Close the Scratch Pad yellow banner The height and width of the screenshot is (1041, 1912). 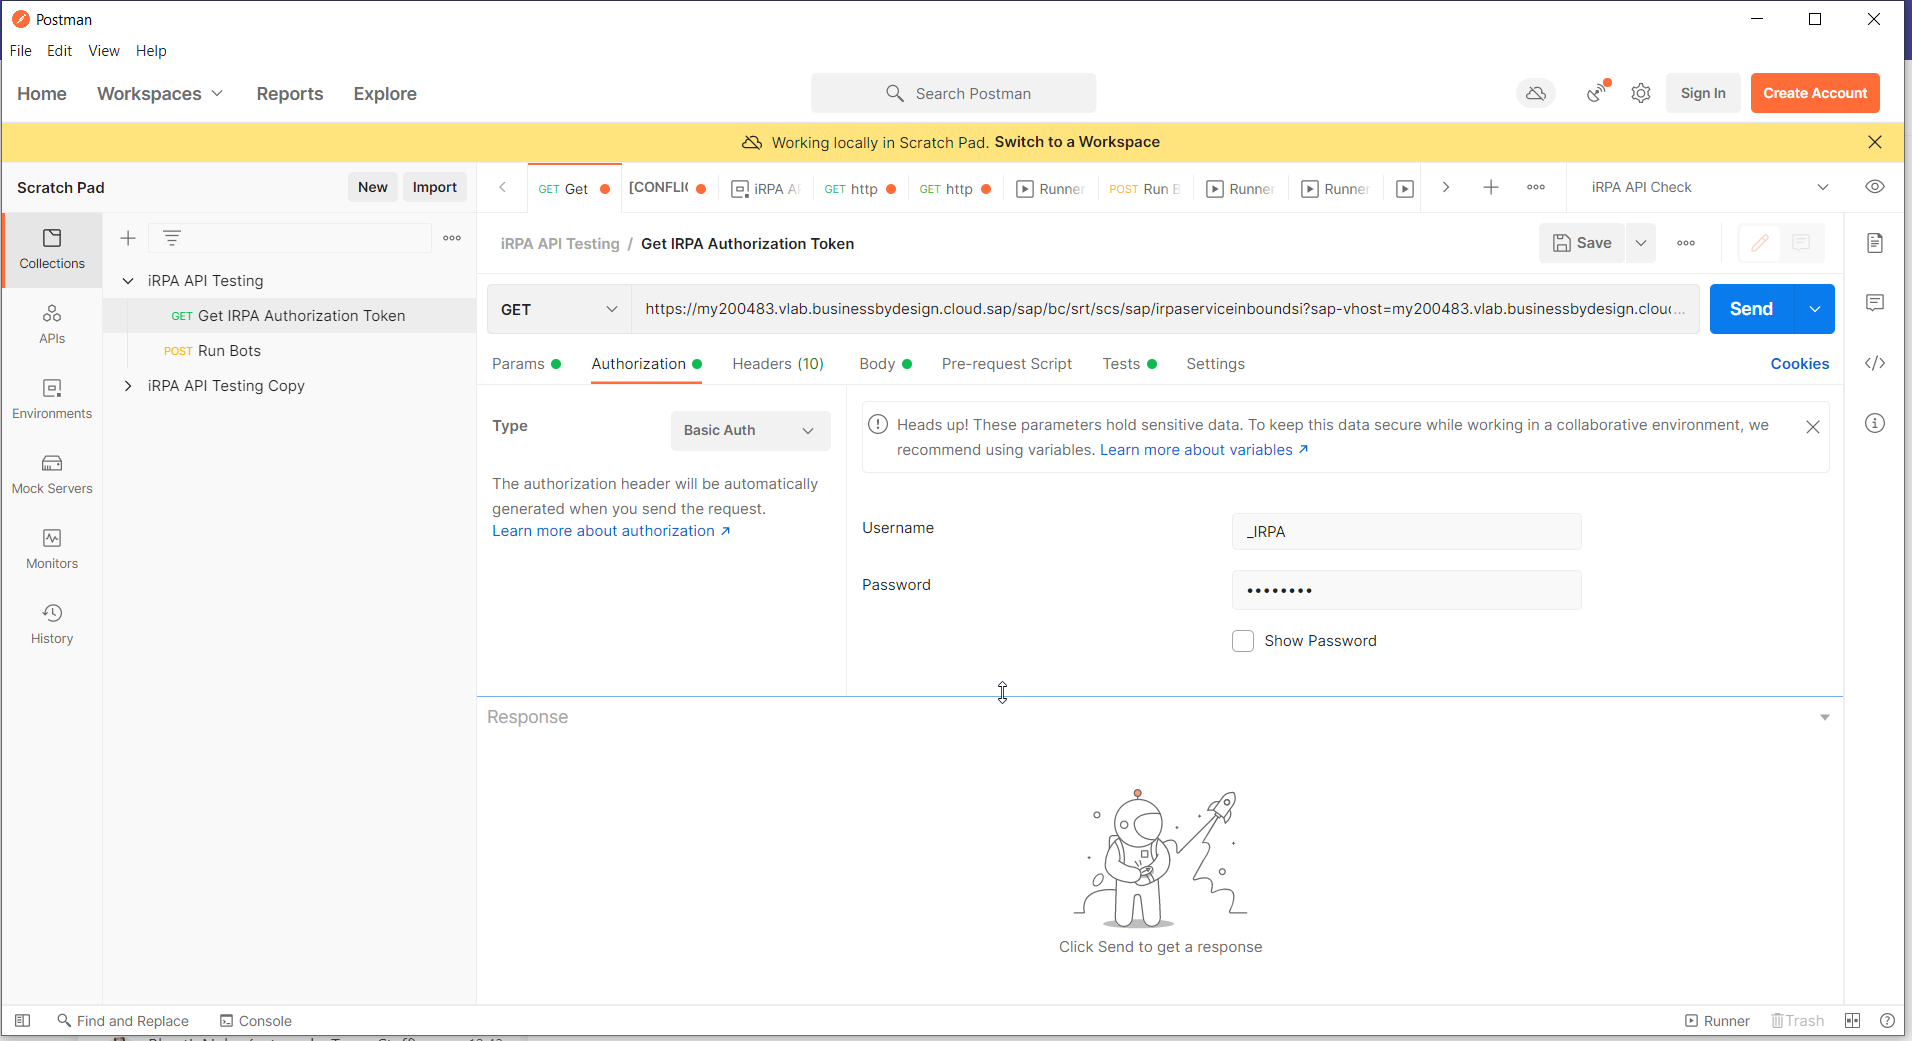[x=1875, y=142]
